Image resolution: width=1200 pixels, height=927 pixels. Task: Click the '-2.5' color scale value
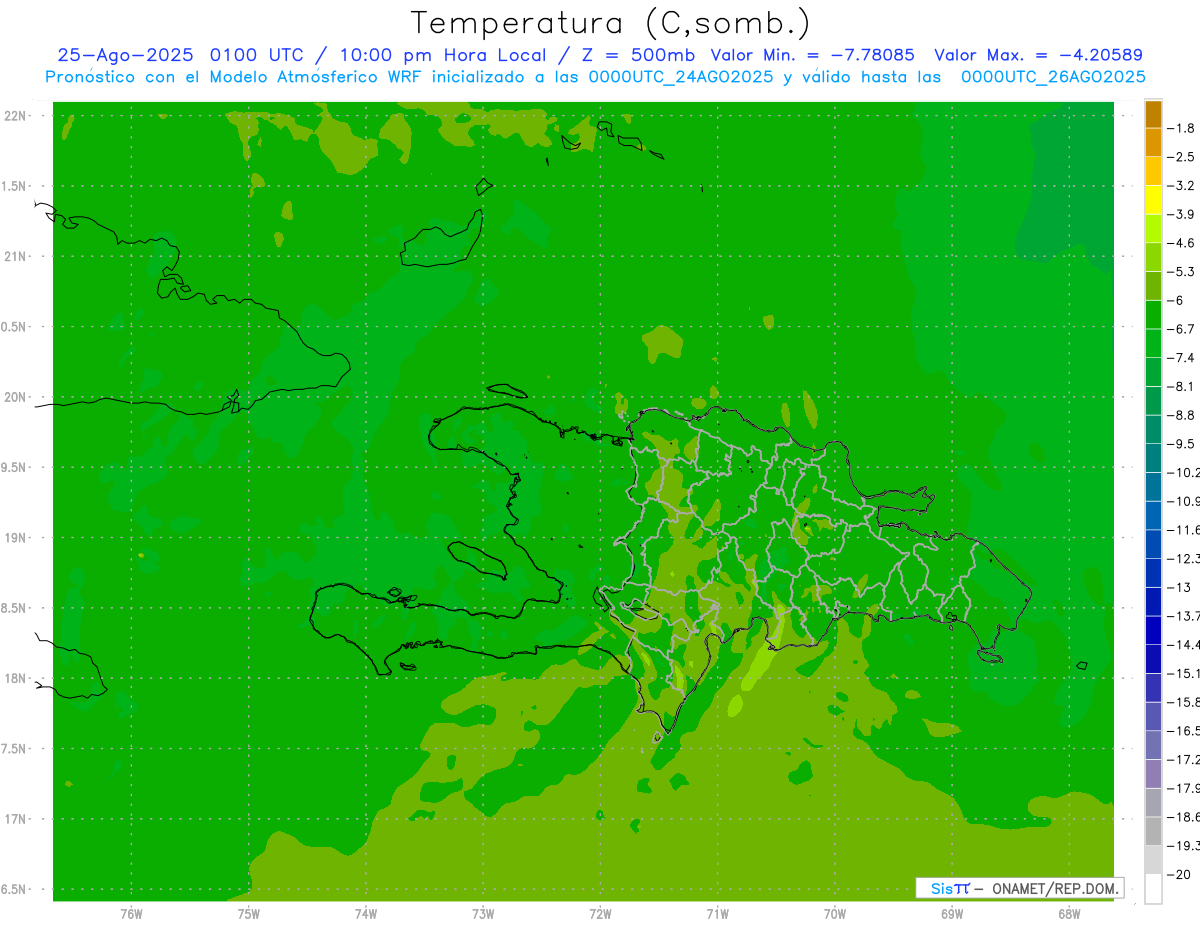(1181, 157)
